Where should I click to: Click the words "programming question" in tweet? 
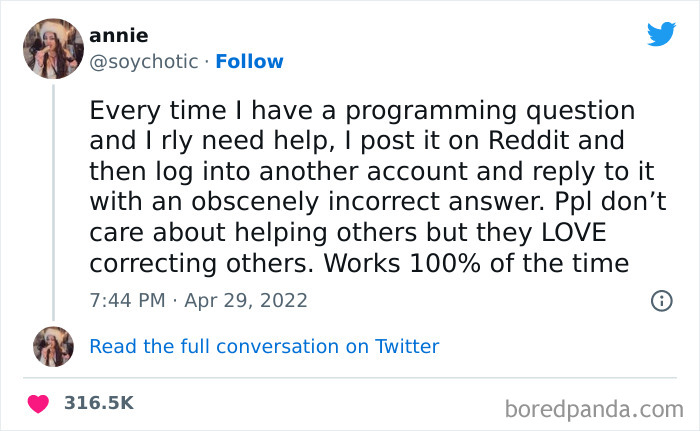coord(507,109)
